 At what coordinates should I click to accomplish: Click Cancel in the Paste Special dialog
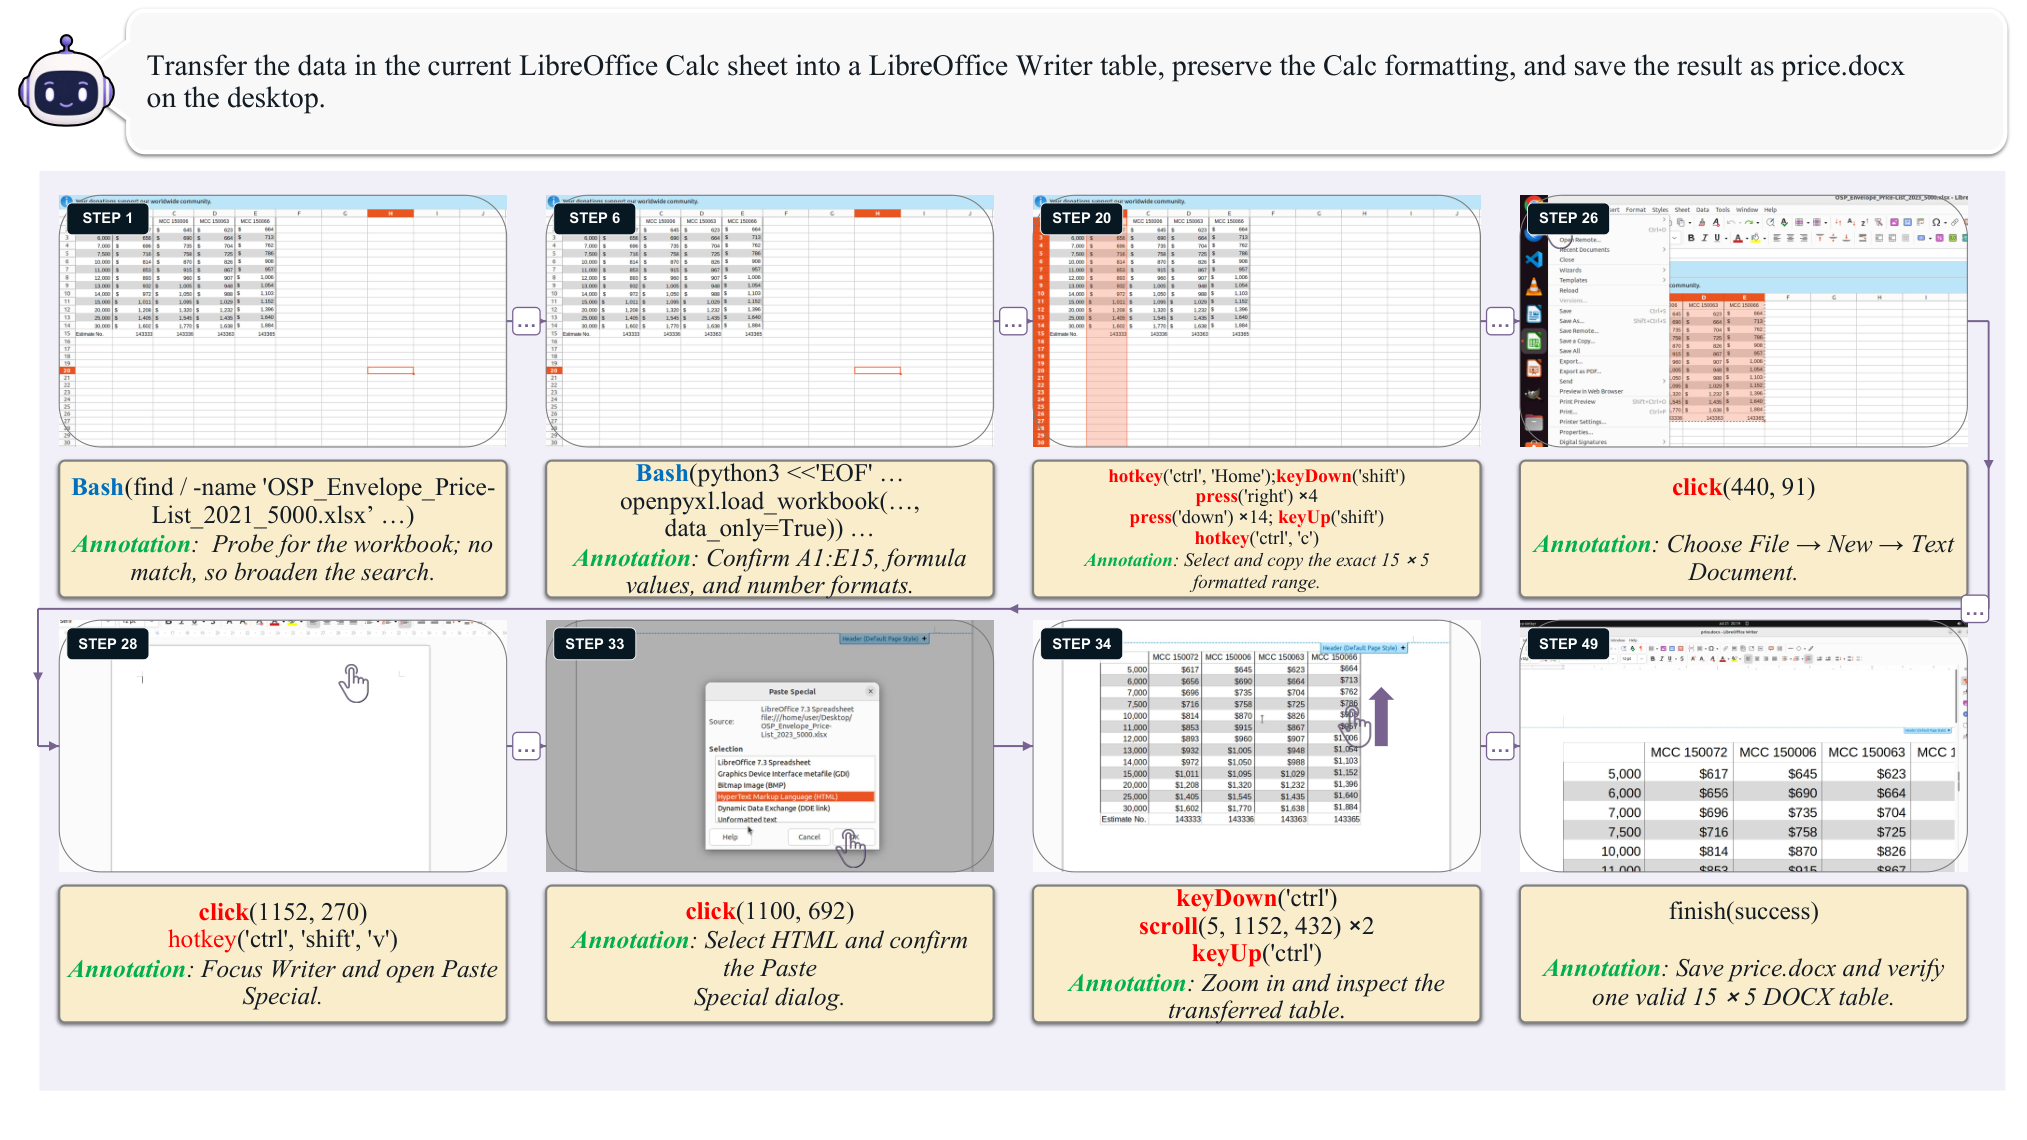pyautogui.click(x=809, y=837)
